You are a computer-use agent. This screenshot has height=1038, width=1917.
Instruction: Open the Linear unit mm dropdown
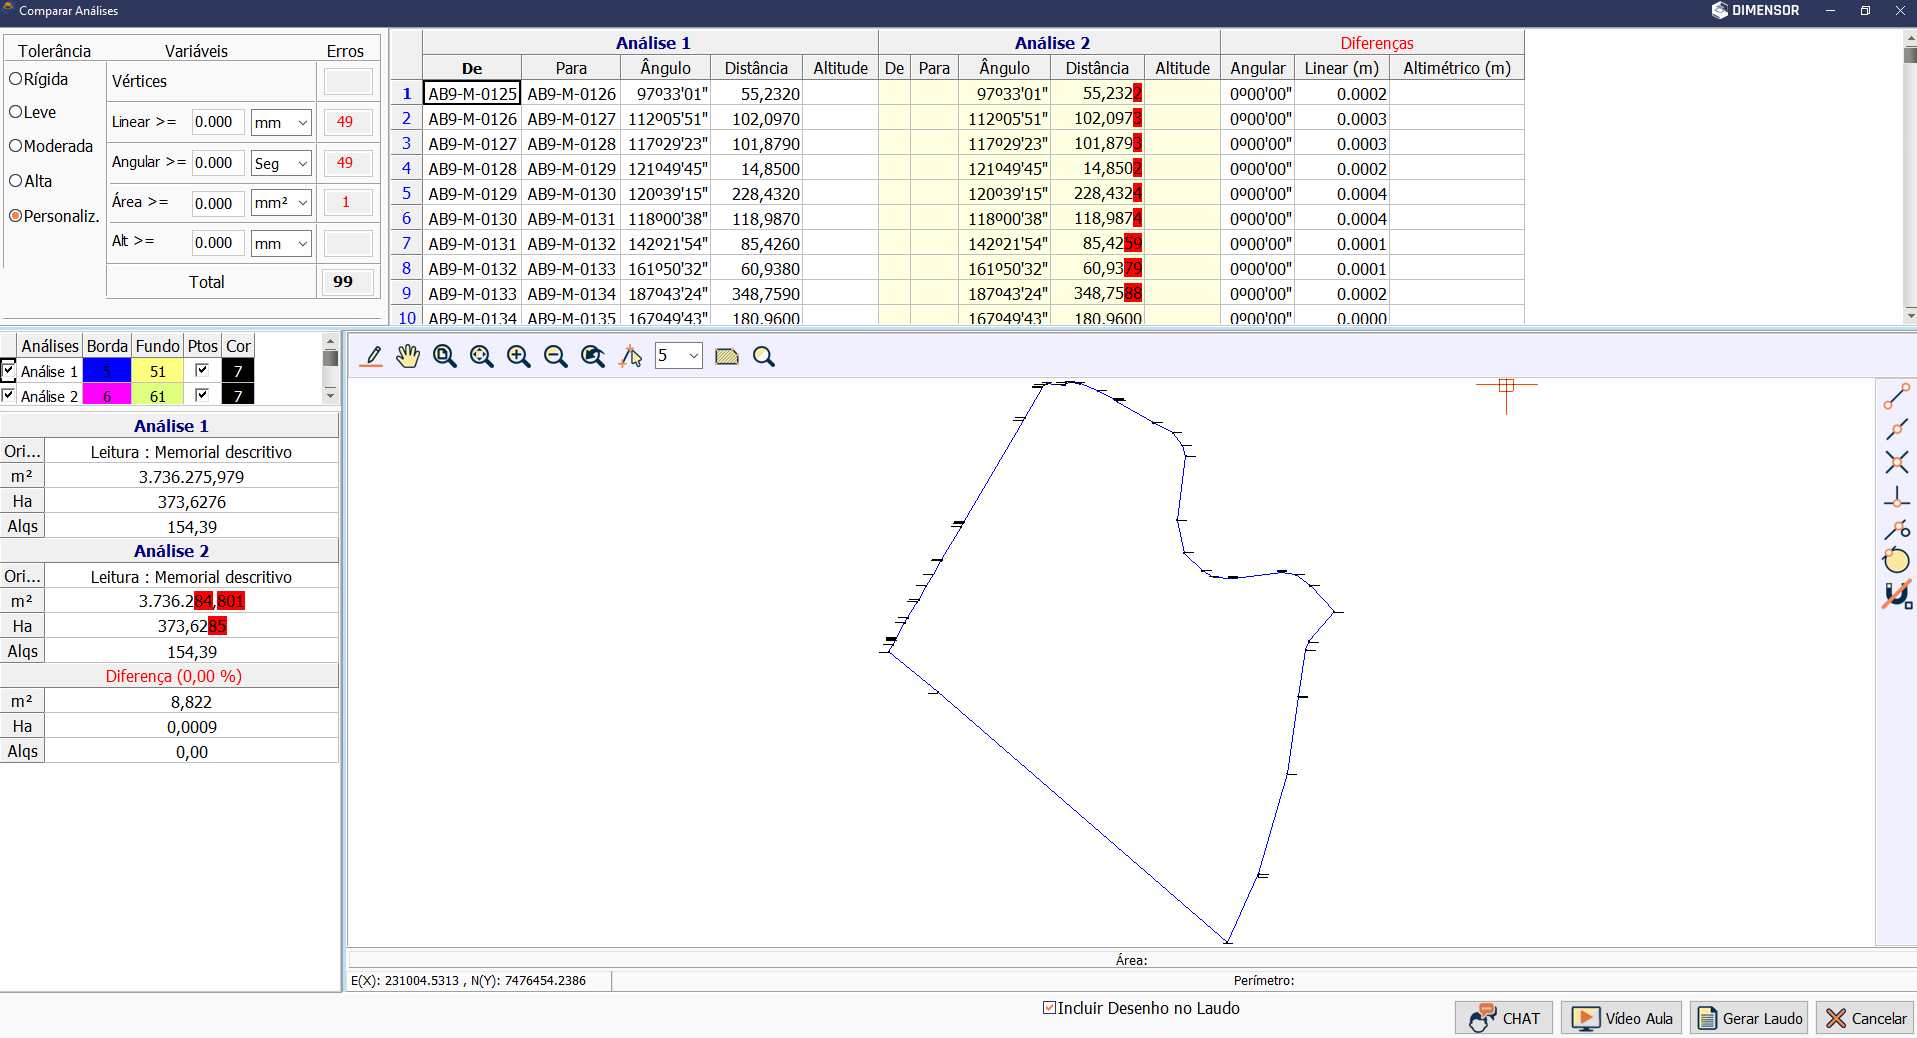point(281,122)
